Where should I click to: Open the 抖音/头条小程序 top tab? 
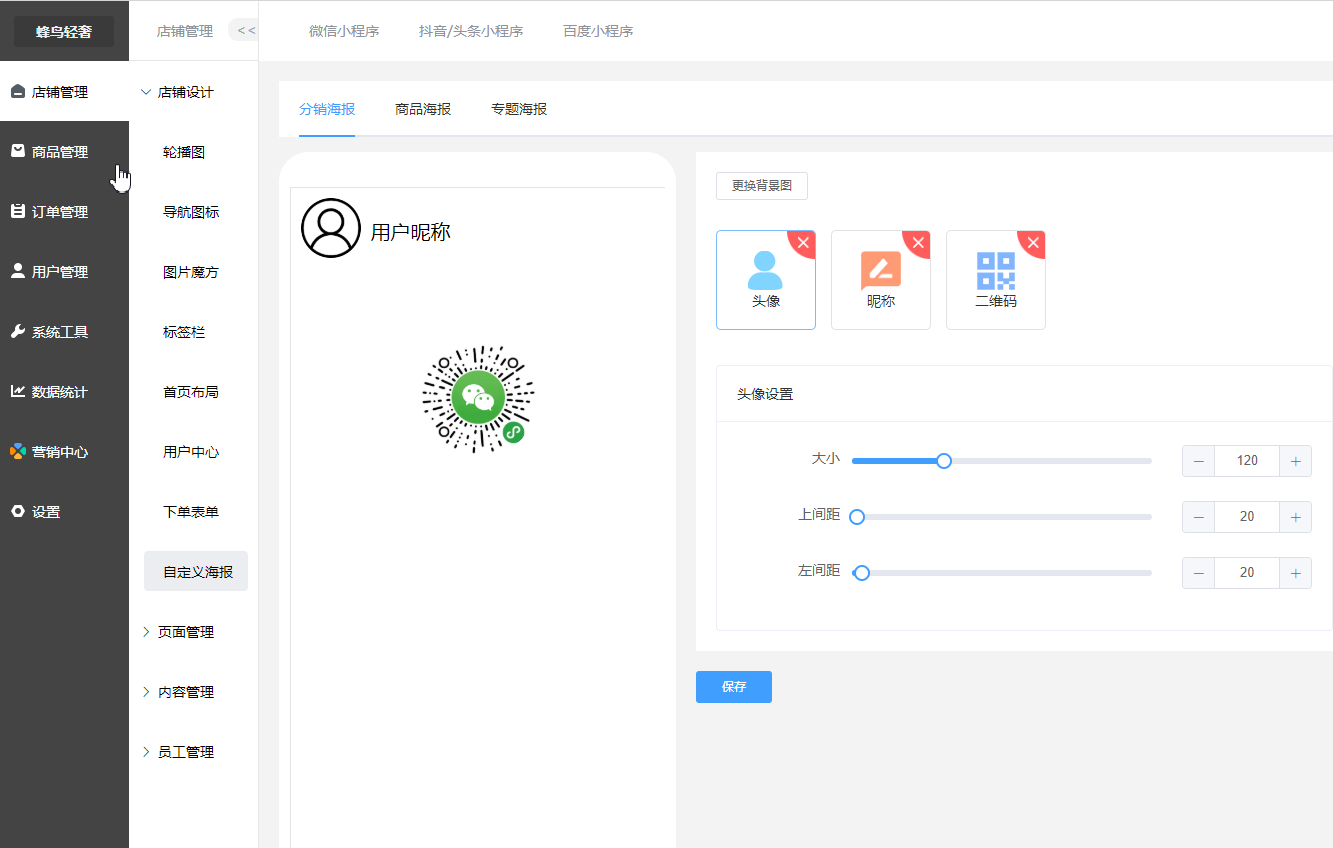[471, 31]
